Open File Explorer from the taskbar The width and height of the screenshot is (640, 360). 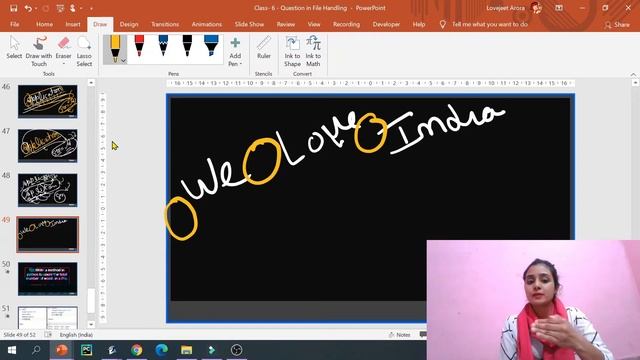coord(187,350)
